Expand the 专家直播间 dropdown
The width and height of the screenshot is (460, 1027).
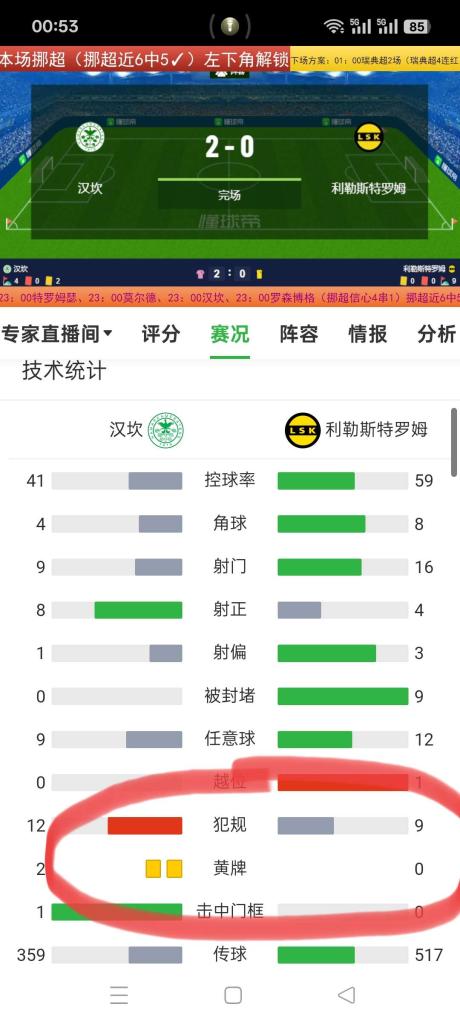tap(57, 334)
